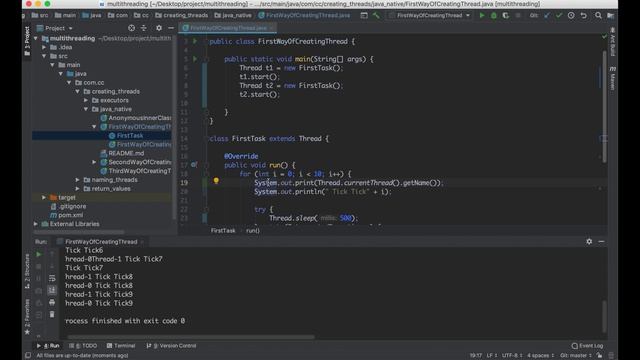
Task: Click run() in the editor breadcrumb
Action: (253, 231)
